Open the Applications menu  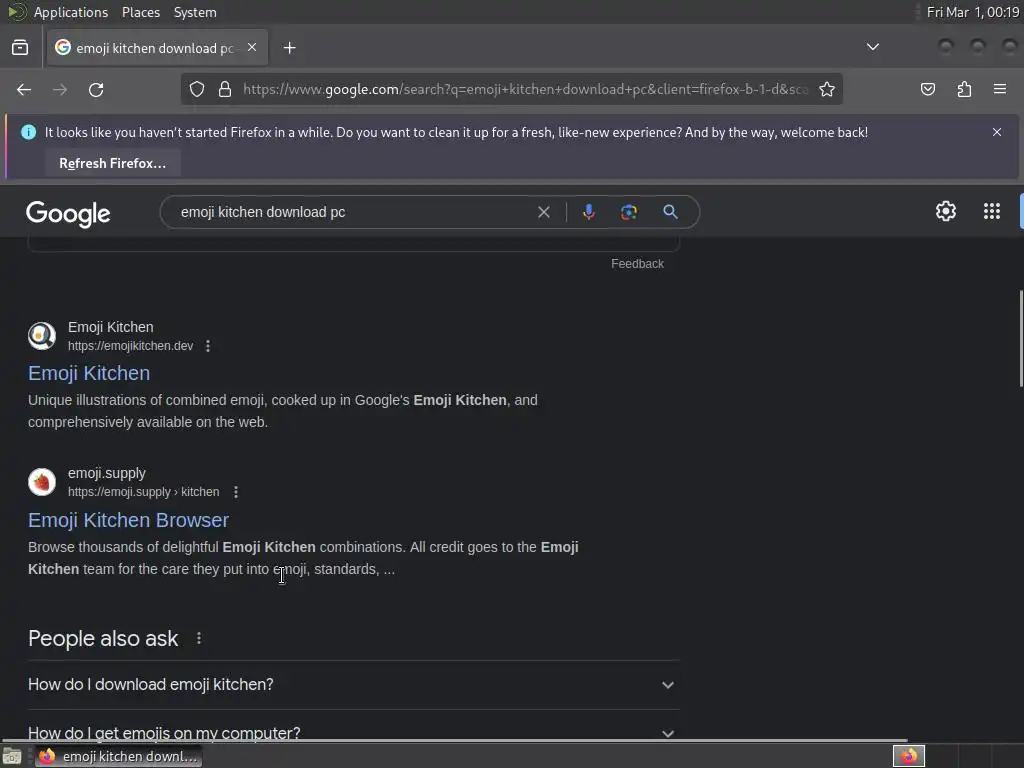pyautogui.click(x=71, y=12)
